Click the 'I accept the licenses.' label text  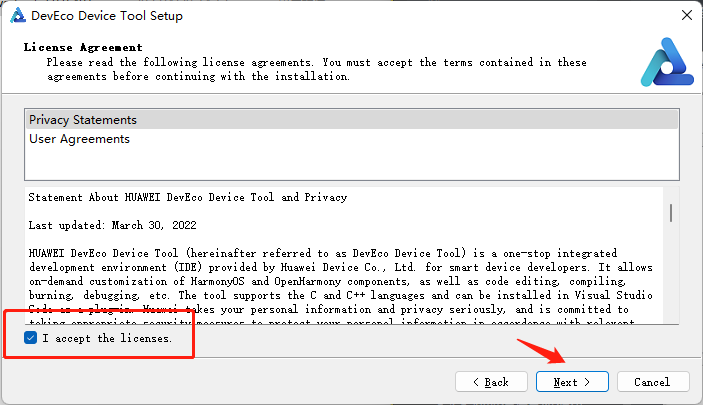pyautogui.click(x=107, y=339)
